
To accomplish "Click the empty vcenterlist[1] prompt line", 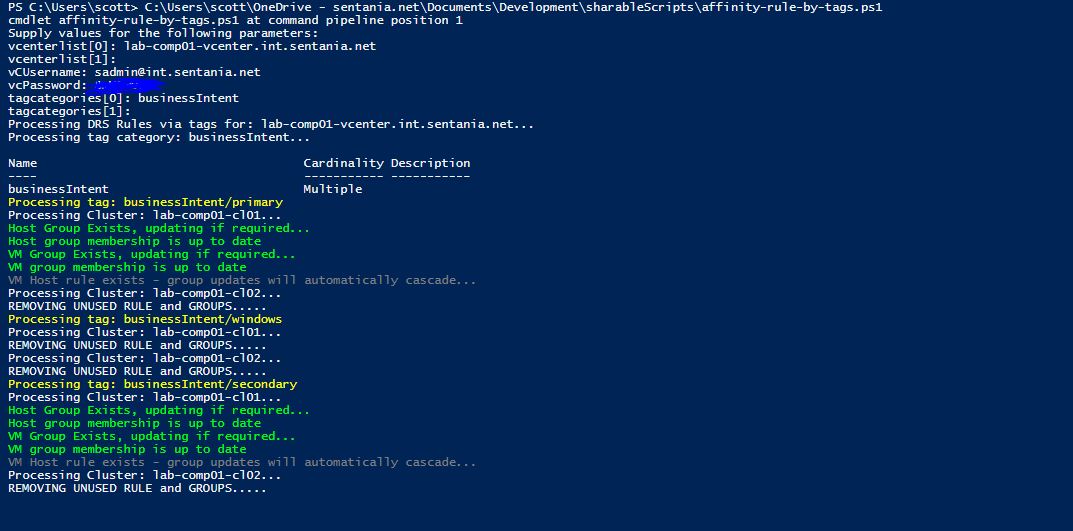I will coord(62,60).
